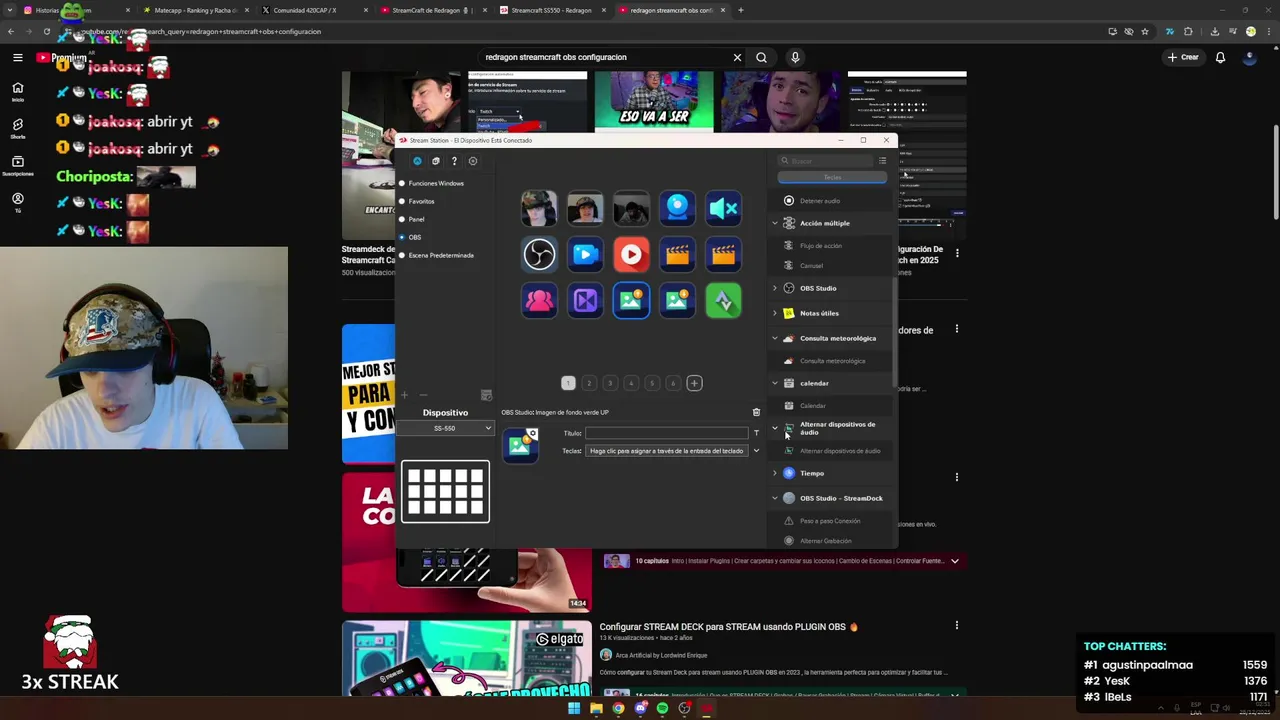Click the T title text format icon
The image size is (1280, 720).
coord(756,433)
